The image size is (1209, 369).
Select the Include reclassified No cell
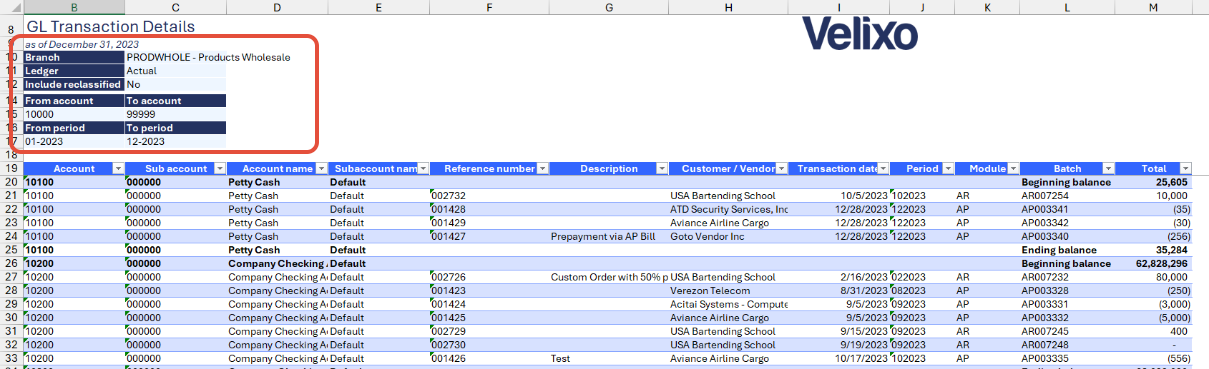point(175,85)
